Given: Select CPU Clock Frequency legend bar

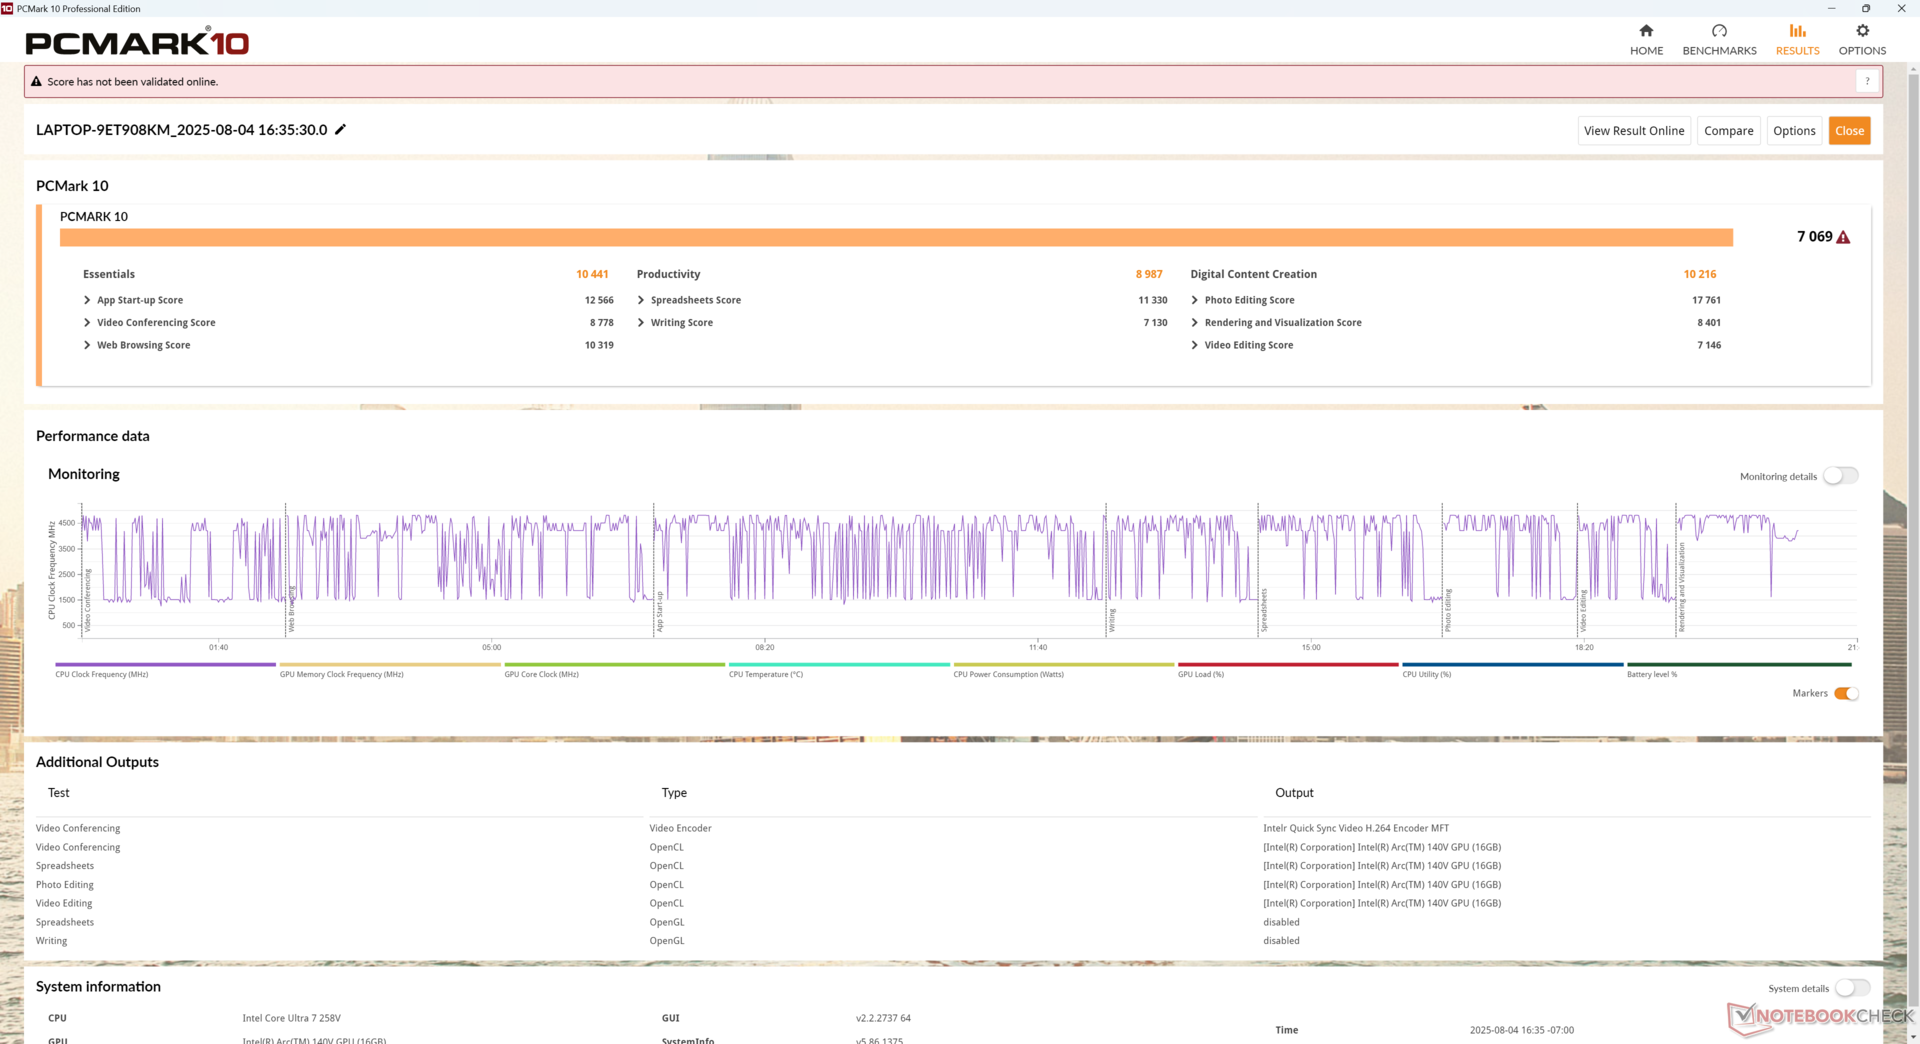Looking at the screenshot, I should (165, 664).
